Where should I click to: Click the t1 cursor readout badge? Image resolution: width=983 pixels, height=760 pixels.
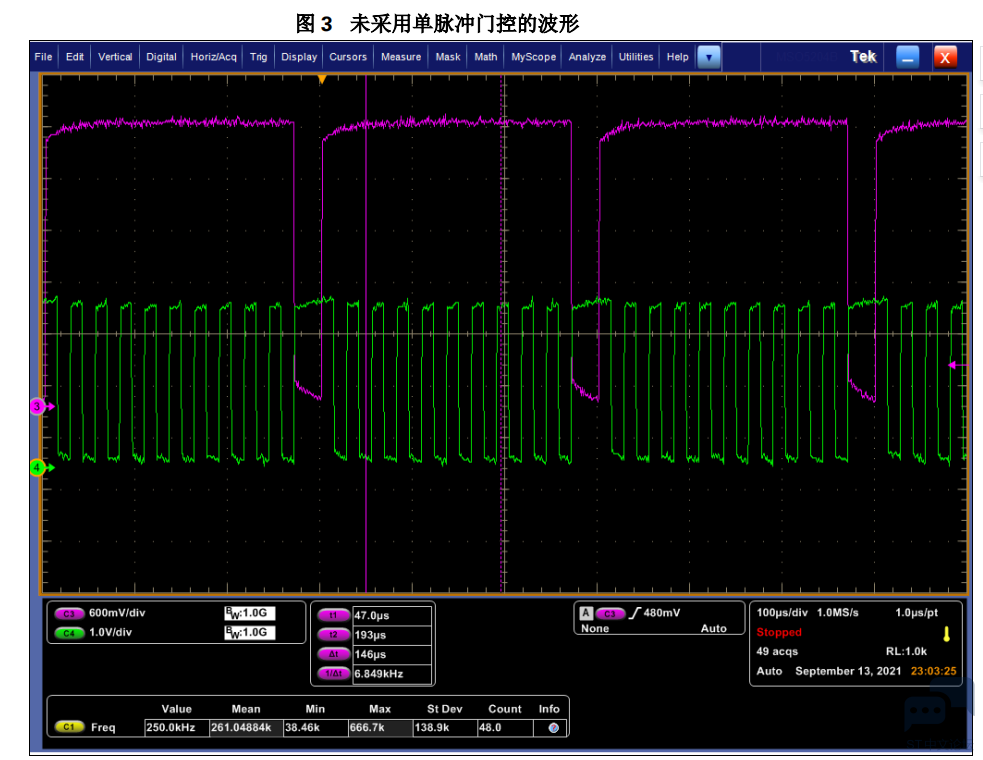pos(334,615)
